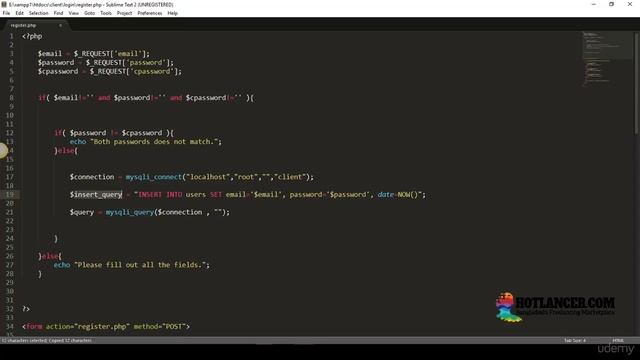Click line number 19 in gutter

[10, 195]
